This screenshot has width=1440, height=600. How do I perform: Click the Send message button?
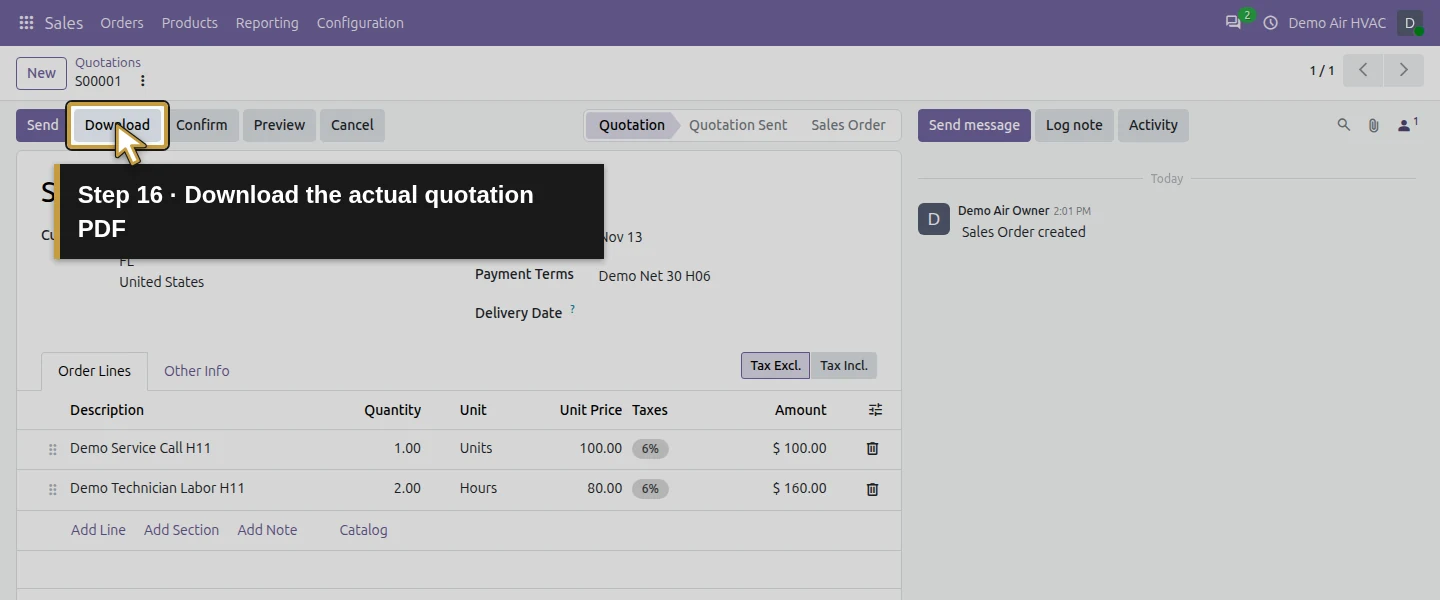point(974,125)
